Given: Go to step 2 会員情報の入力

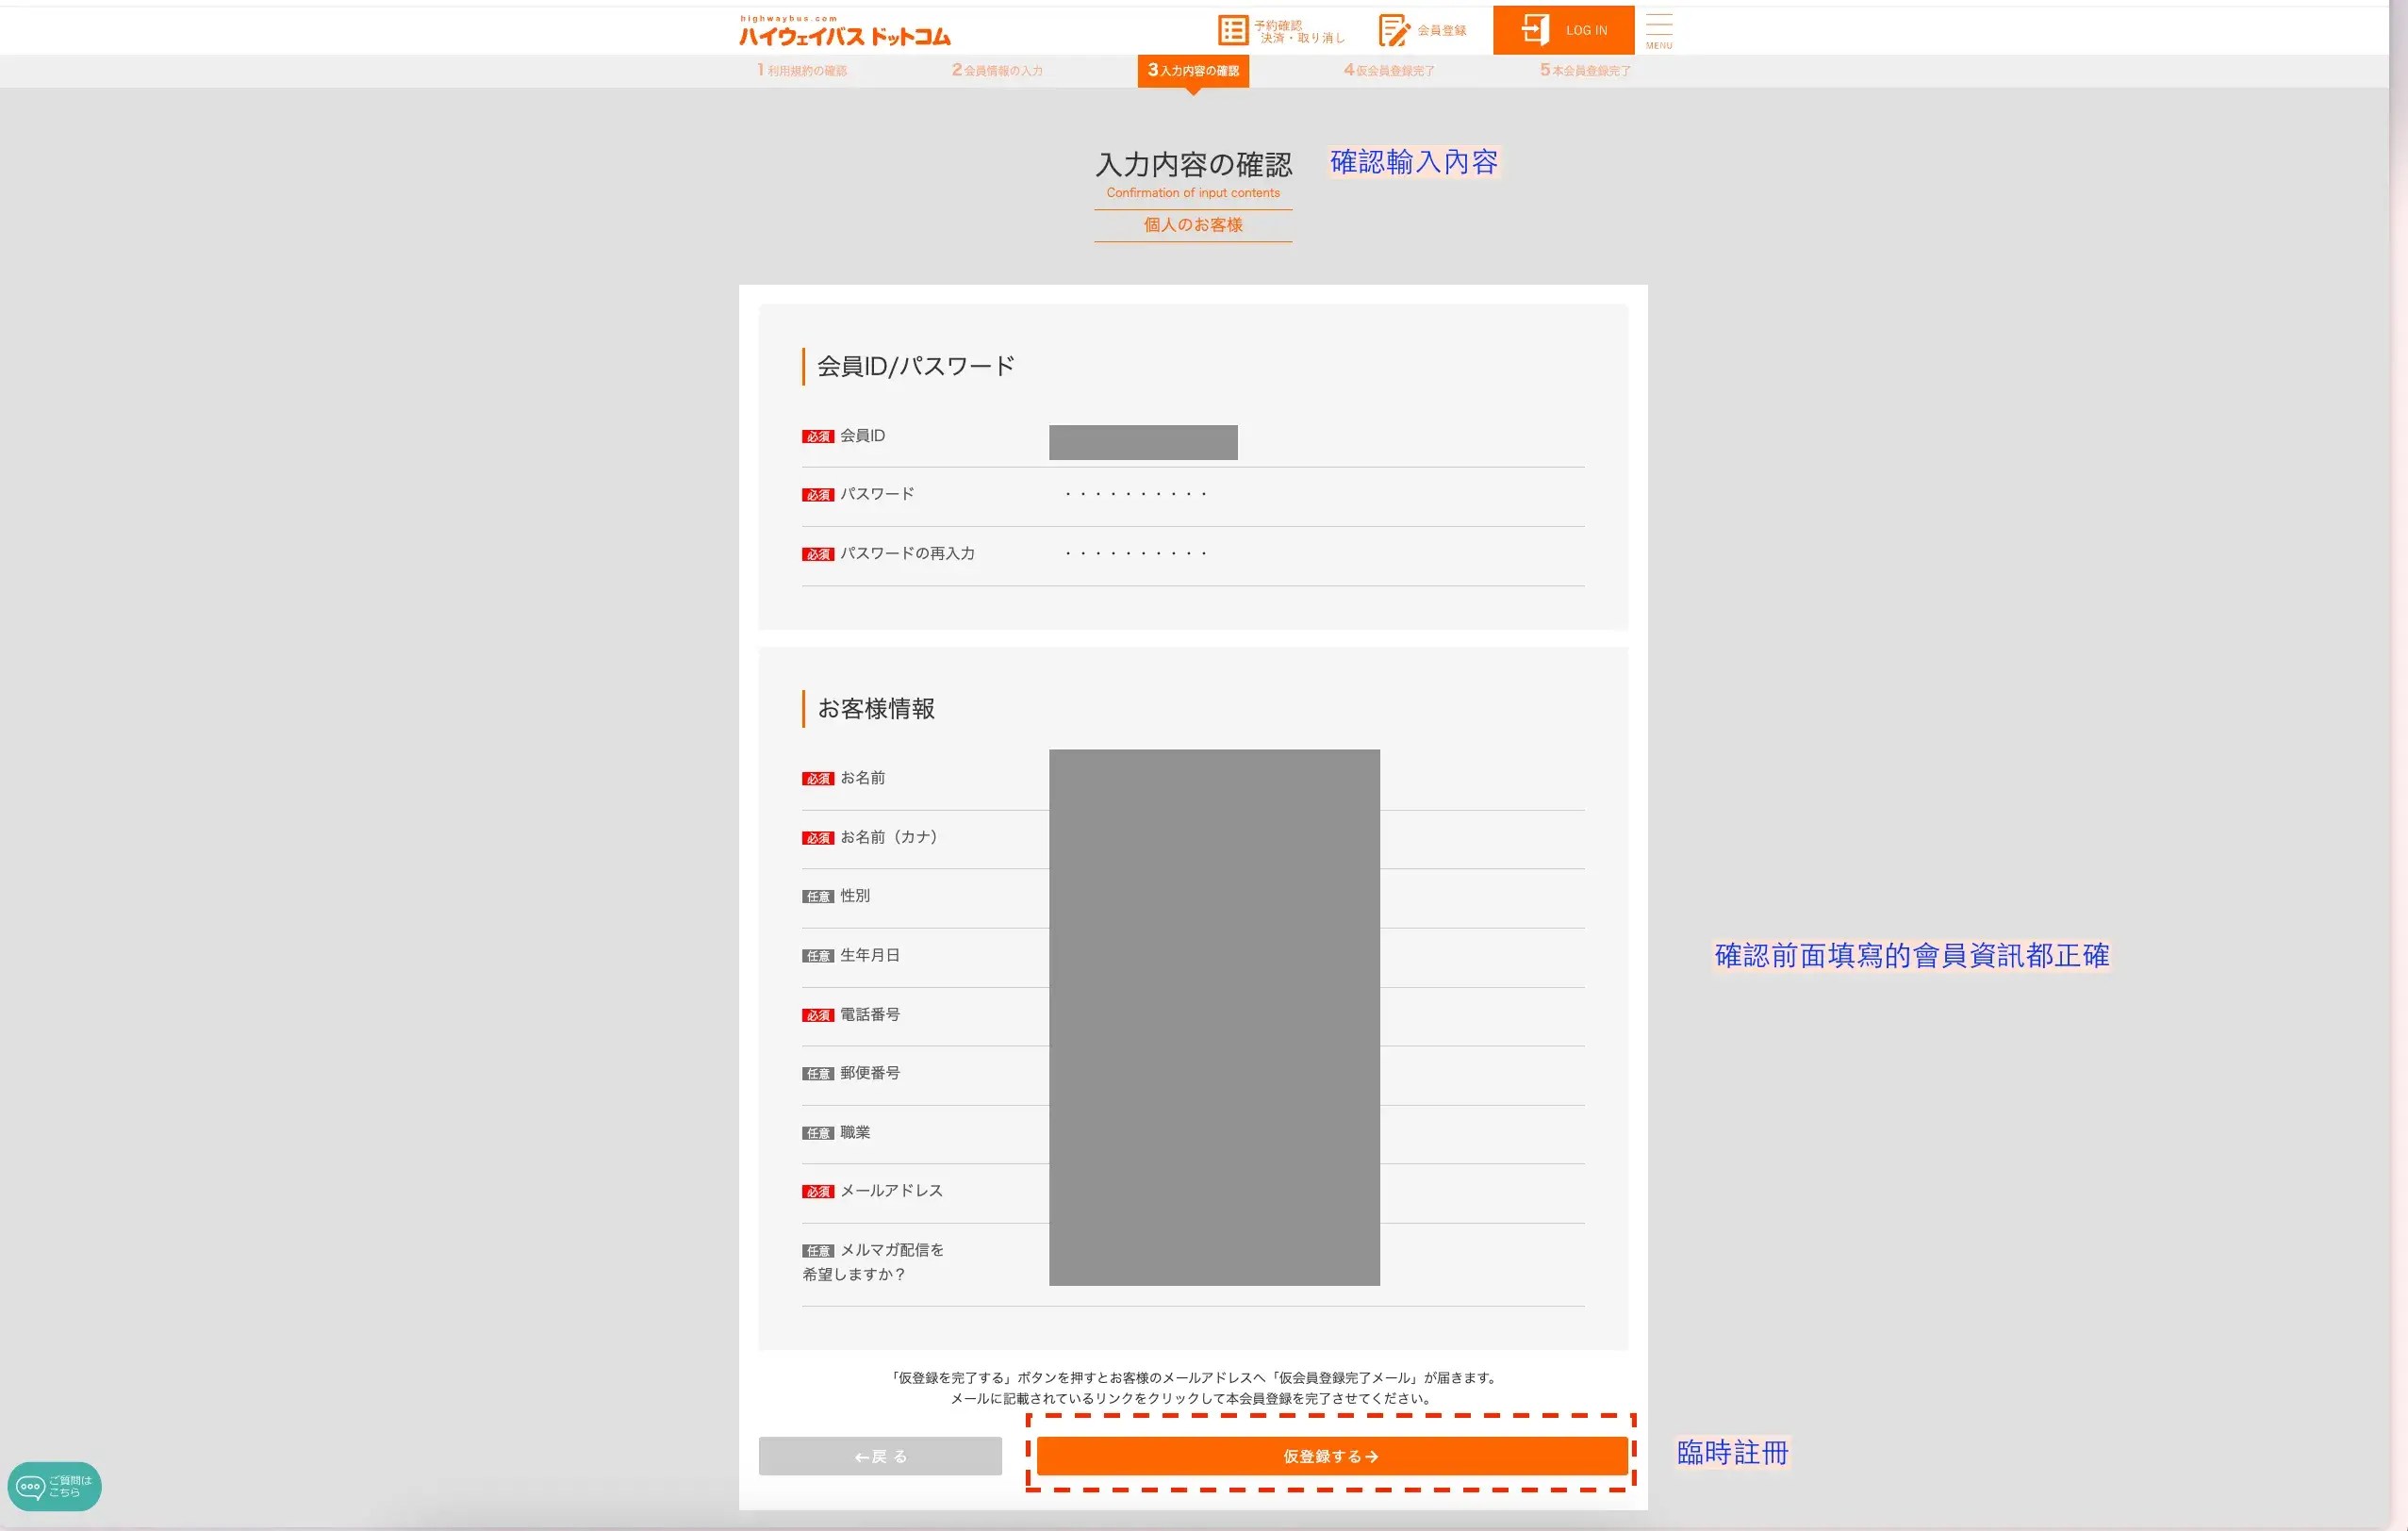Looking at the screenshot, I should [997, 70].
